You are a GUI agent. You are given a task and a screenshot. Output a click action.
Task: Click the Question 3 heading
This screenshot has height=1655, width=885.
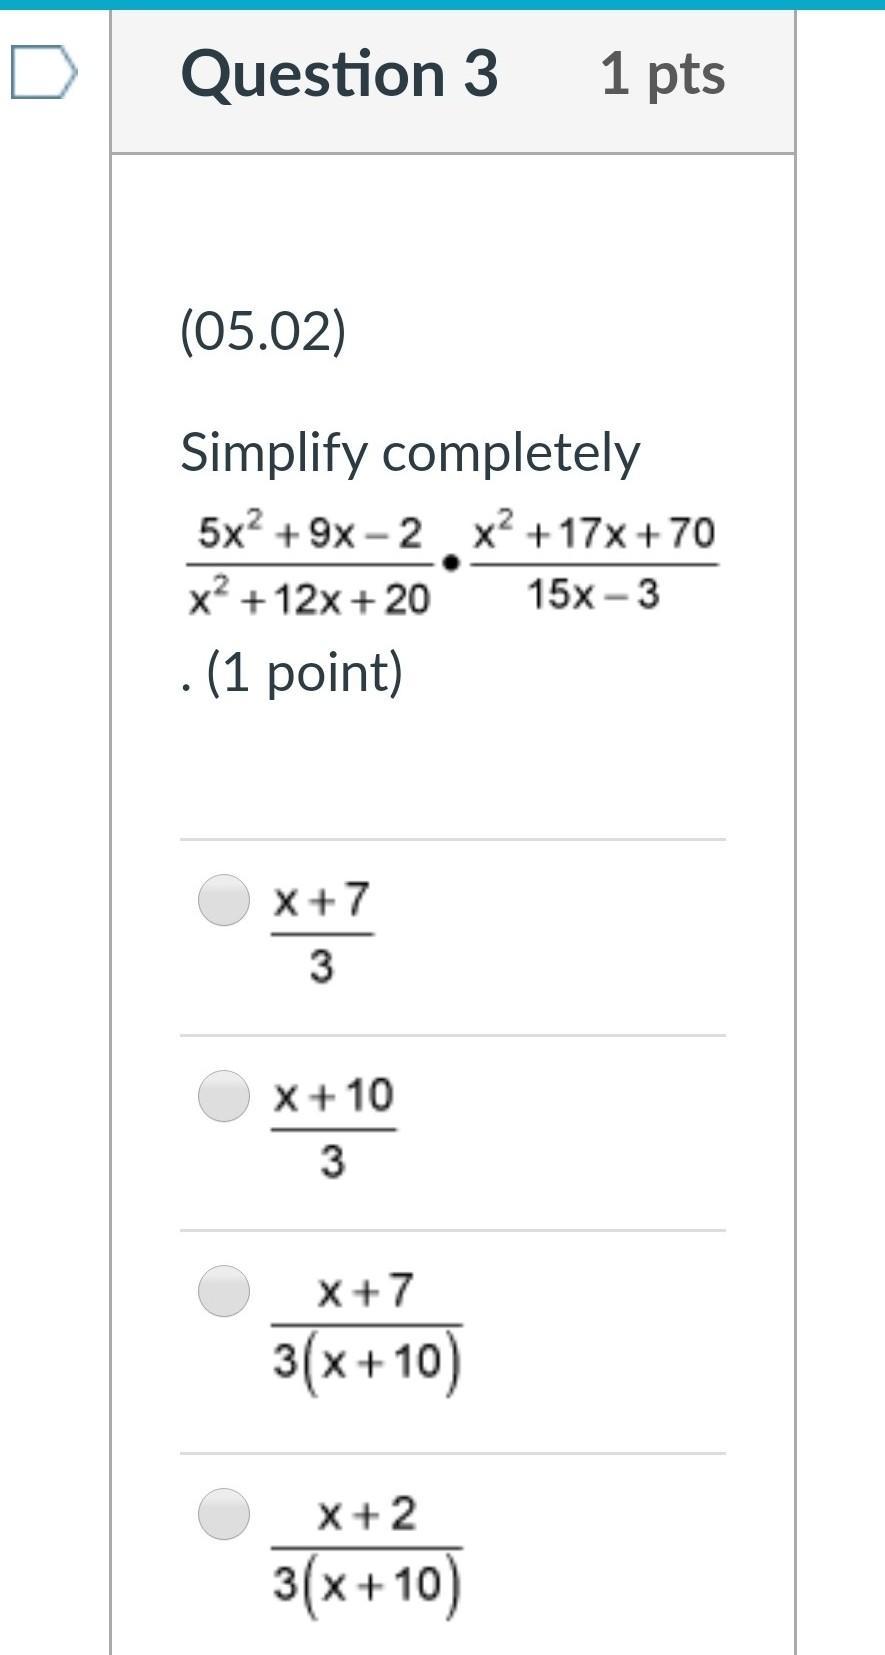(x=339, y=74)
